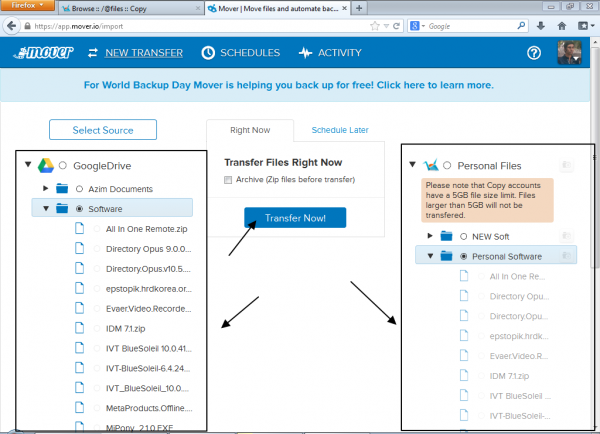Viewport: 600px width, 434px height.
Task: Select radio for epstopik.hrdkorea file in GoogleDrive
Action: pos(97,289)
